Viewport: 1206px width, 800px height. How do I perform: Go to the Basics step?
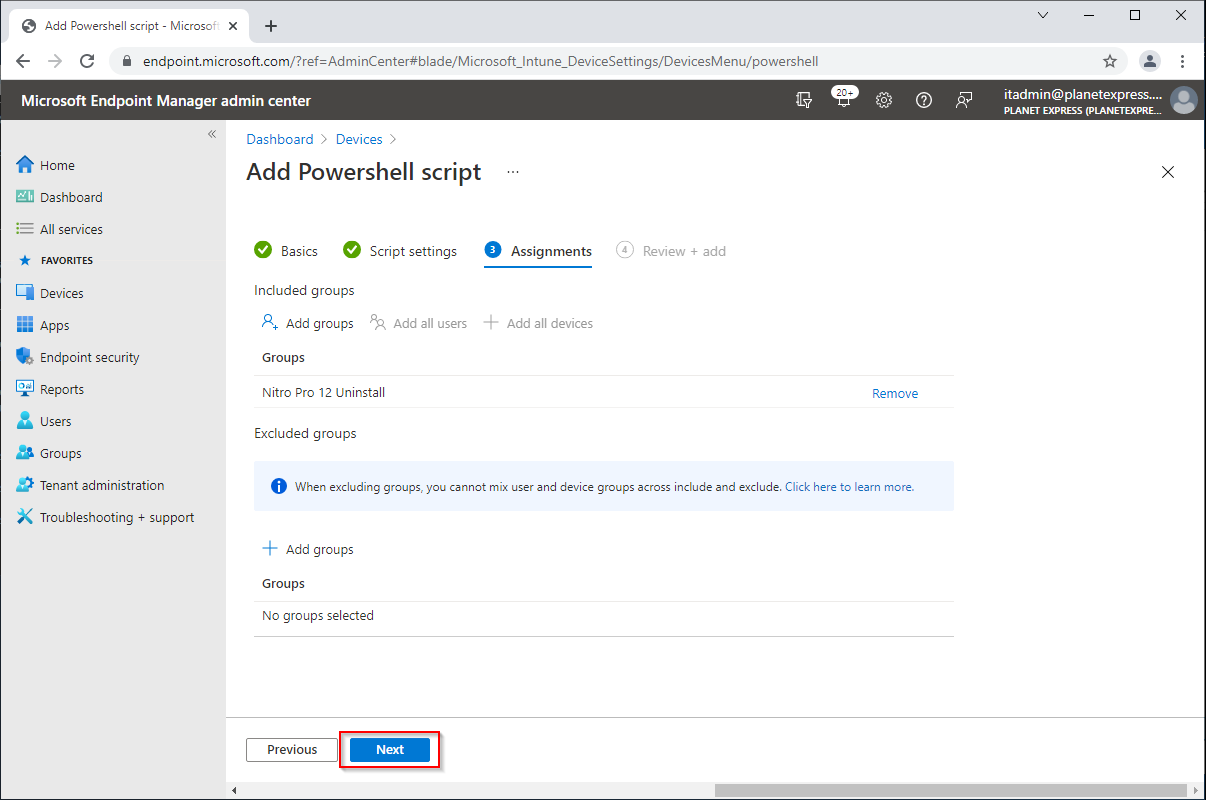click(x=286, y=251)
